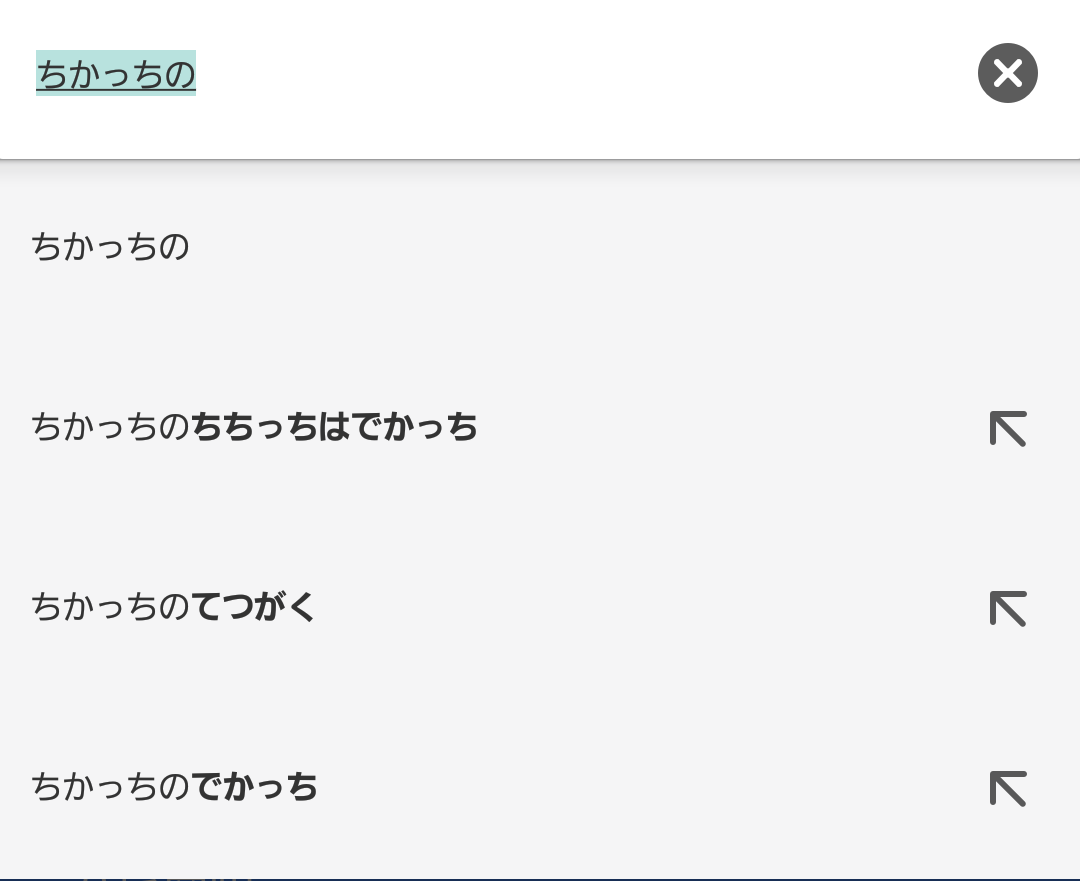Place the cursor in the empty search bar area
The width and height of the screenshot is (1080, 881).
[x=585, y=73]
